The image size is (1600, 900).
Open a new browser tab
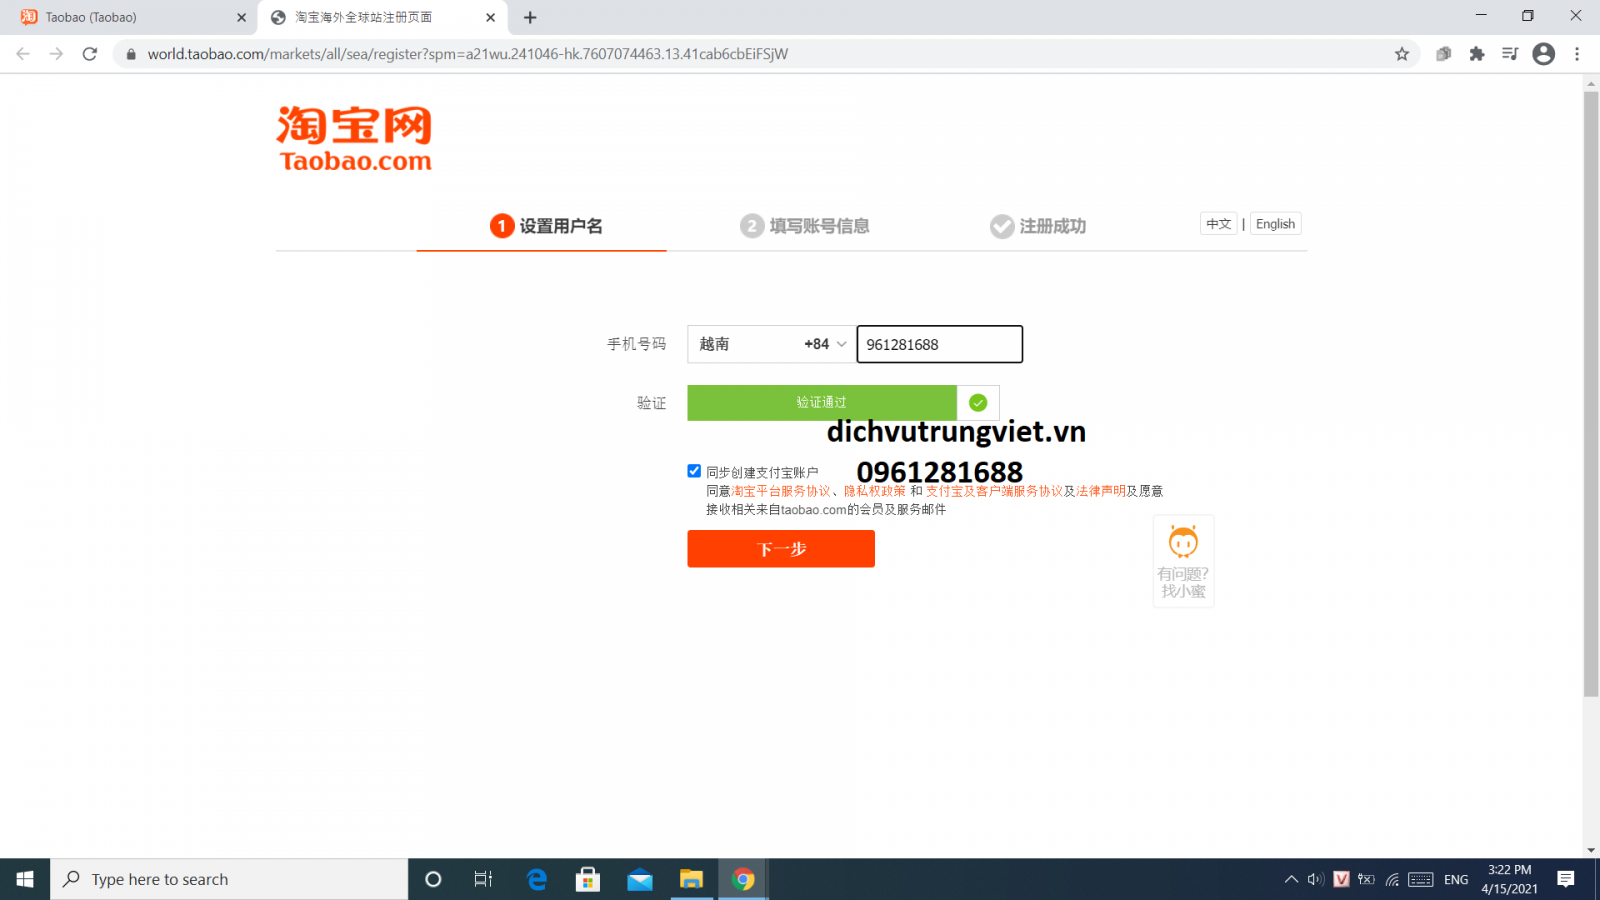coord(530,17)
